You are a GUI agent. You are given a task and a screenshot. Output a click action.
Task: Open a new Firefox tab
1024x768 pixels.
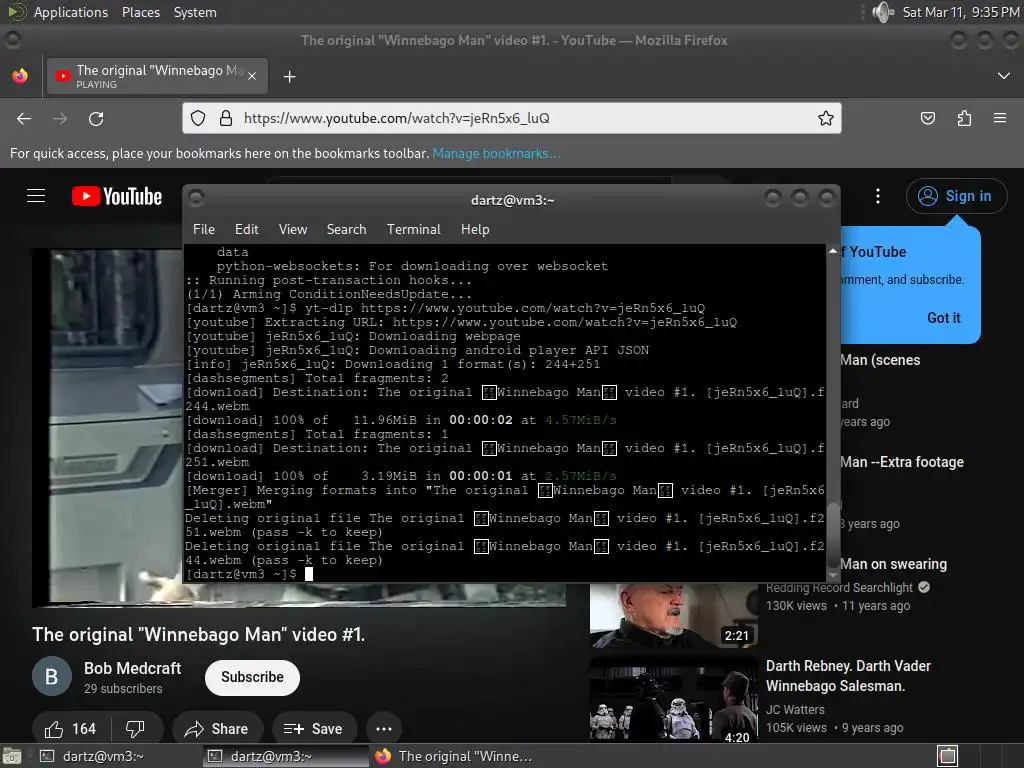click(x=289, y=76)
